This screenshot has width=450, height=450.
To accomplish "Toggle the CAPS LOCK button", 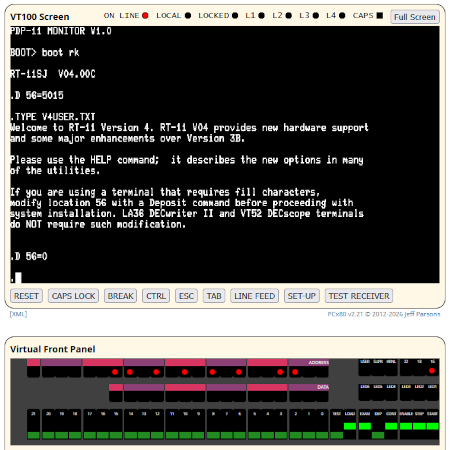I will tap(73, 296).
